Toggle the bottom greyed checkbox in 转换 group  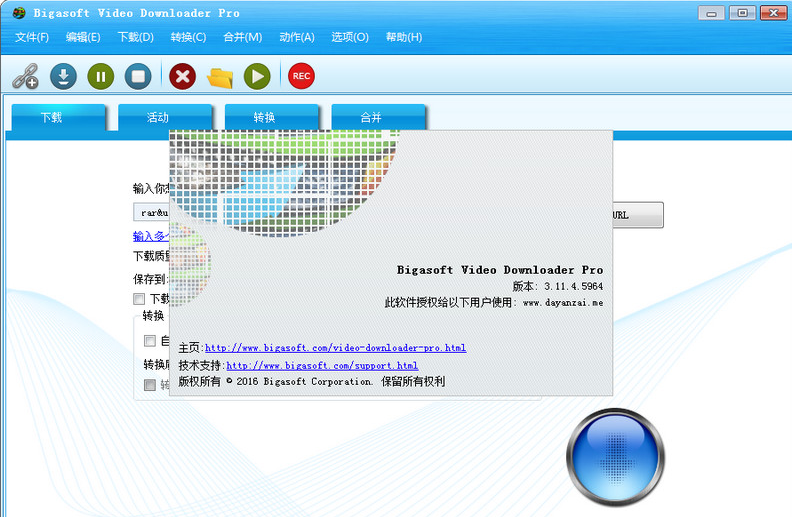tap(150, 385)
